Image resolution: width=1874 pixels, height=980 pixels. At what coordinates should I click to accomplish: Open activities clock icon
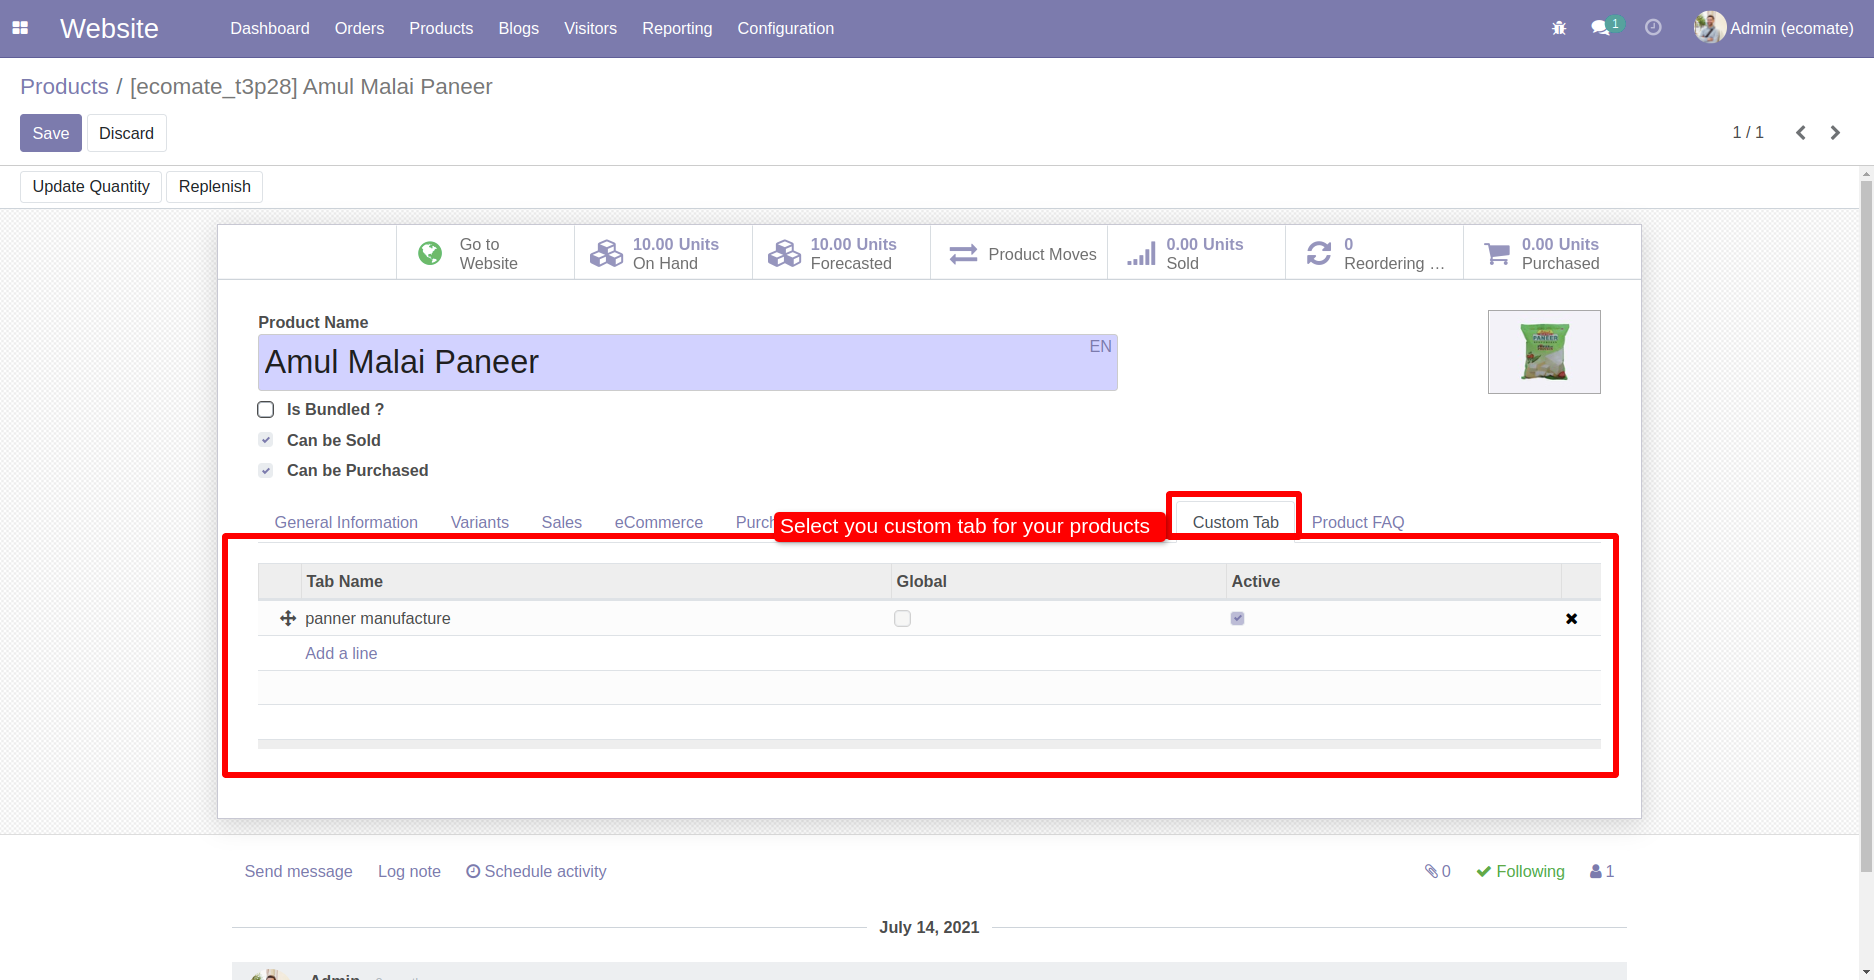(1653, 28)
